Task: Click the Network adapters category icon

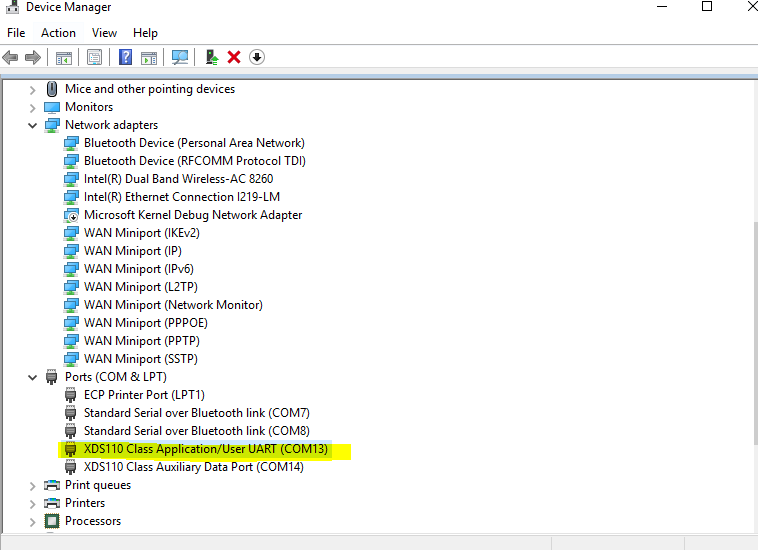Action: pyautogui.click(x=52, y=125)
